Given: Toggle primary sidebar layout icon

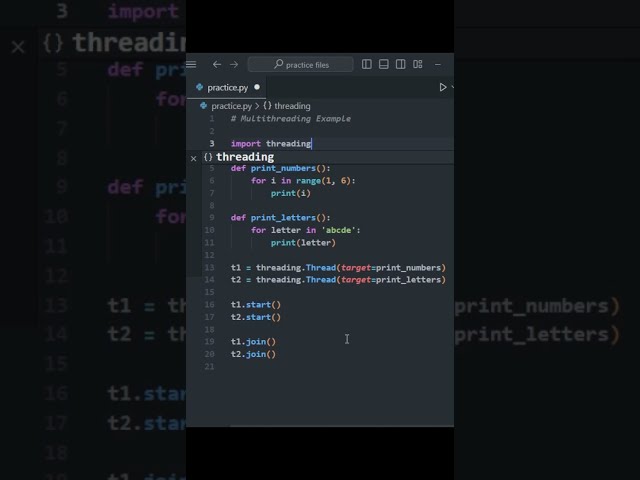Looking at the screenshot, I should coord(367,64).
